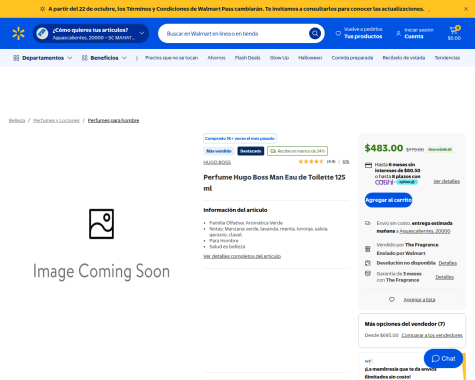
Task: Go to Flash Deals
Action: [247, 58]
